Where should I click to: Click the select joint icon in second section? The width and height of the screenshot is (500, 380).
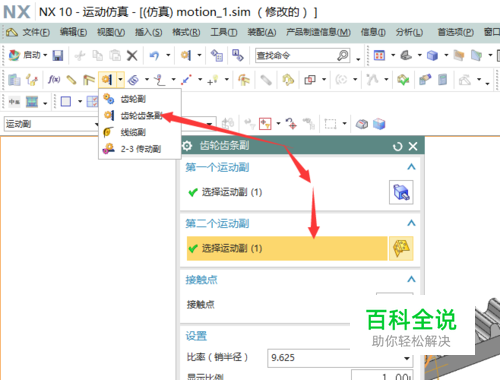(x=401, y=248)
